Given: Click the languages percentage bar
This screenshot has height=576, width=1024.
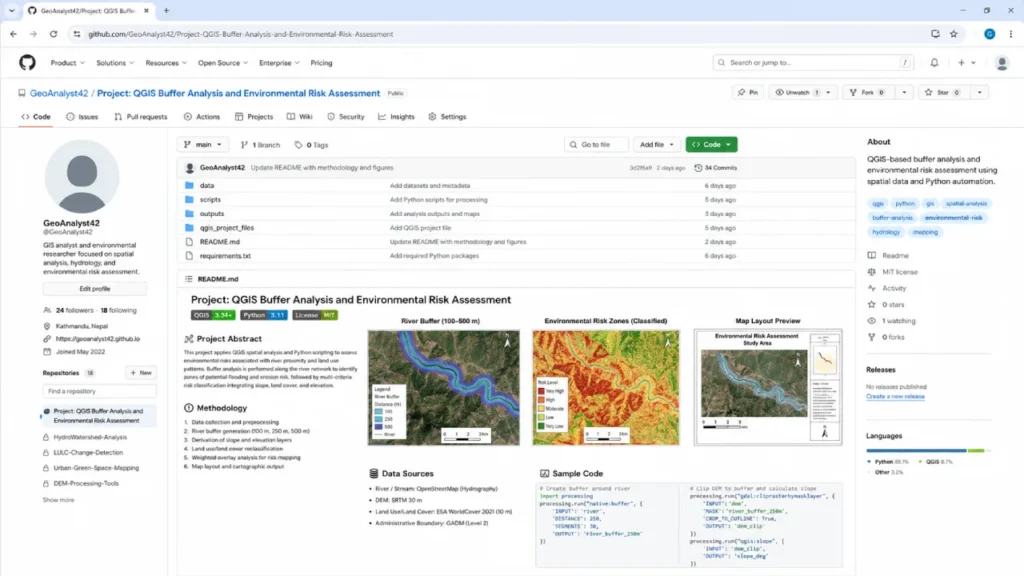Looking at the screenshot, I should click(928, 451).
